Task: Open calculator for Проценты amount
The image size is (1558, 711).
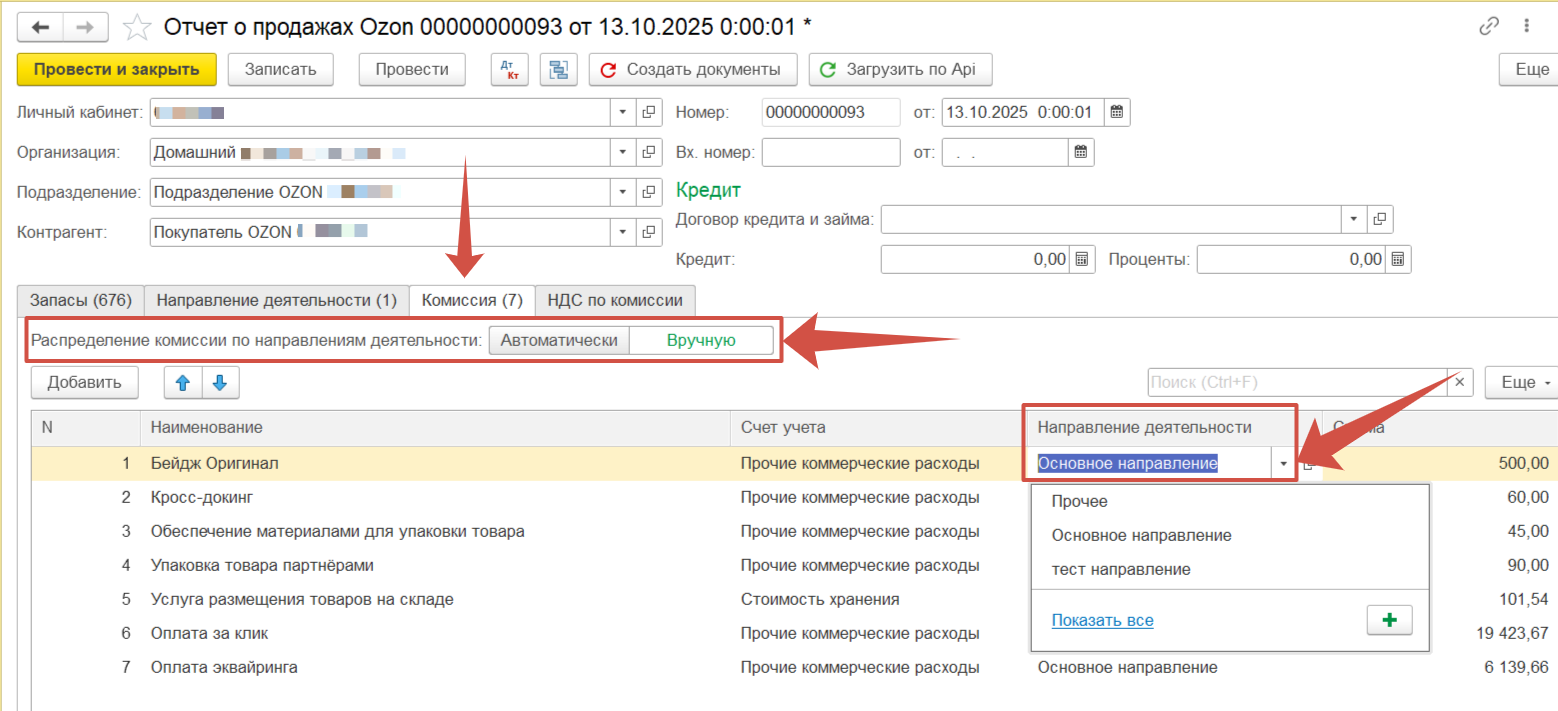Action: (1398, 260)
